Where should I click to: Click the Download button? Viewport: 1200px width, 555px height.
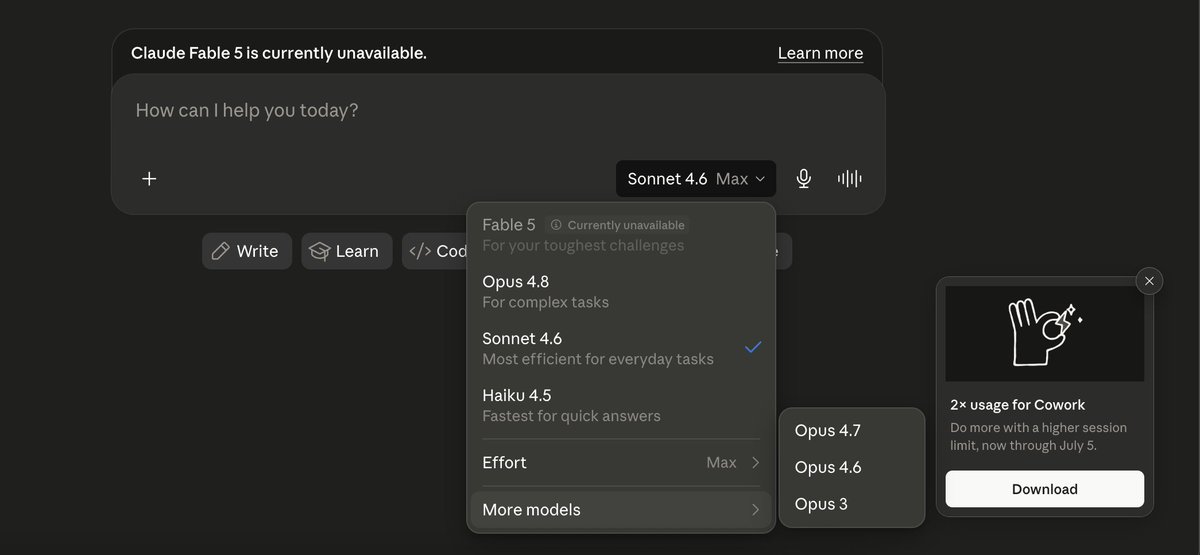point(1045,489)
